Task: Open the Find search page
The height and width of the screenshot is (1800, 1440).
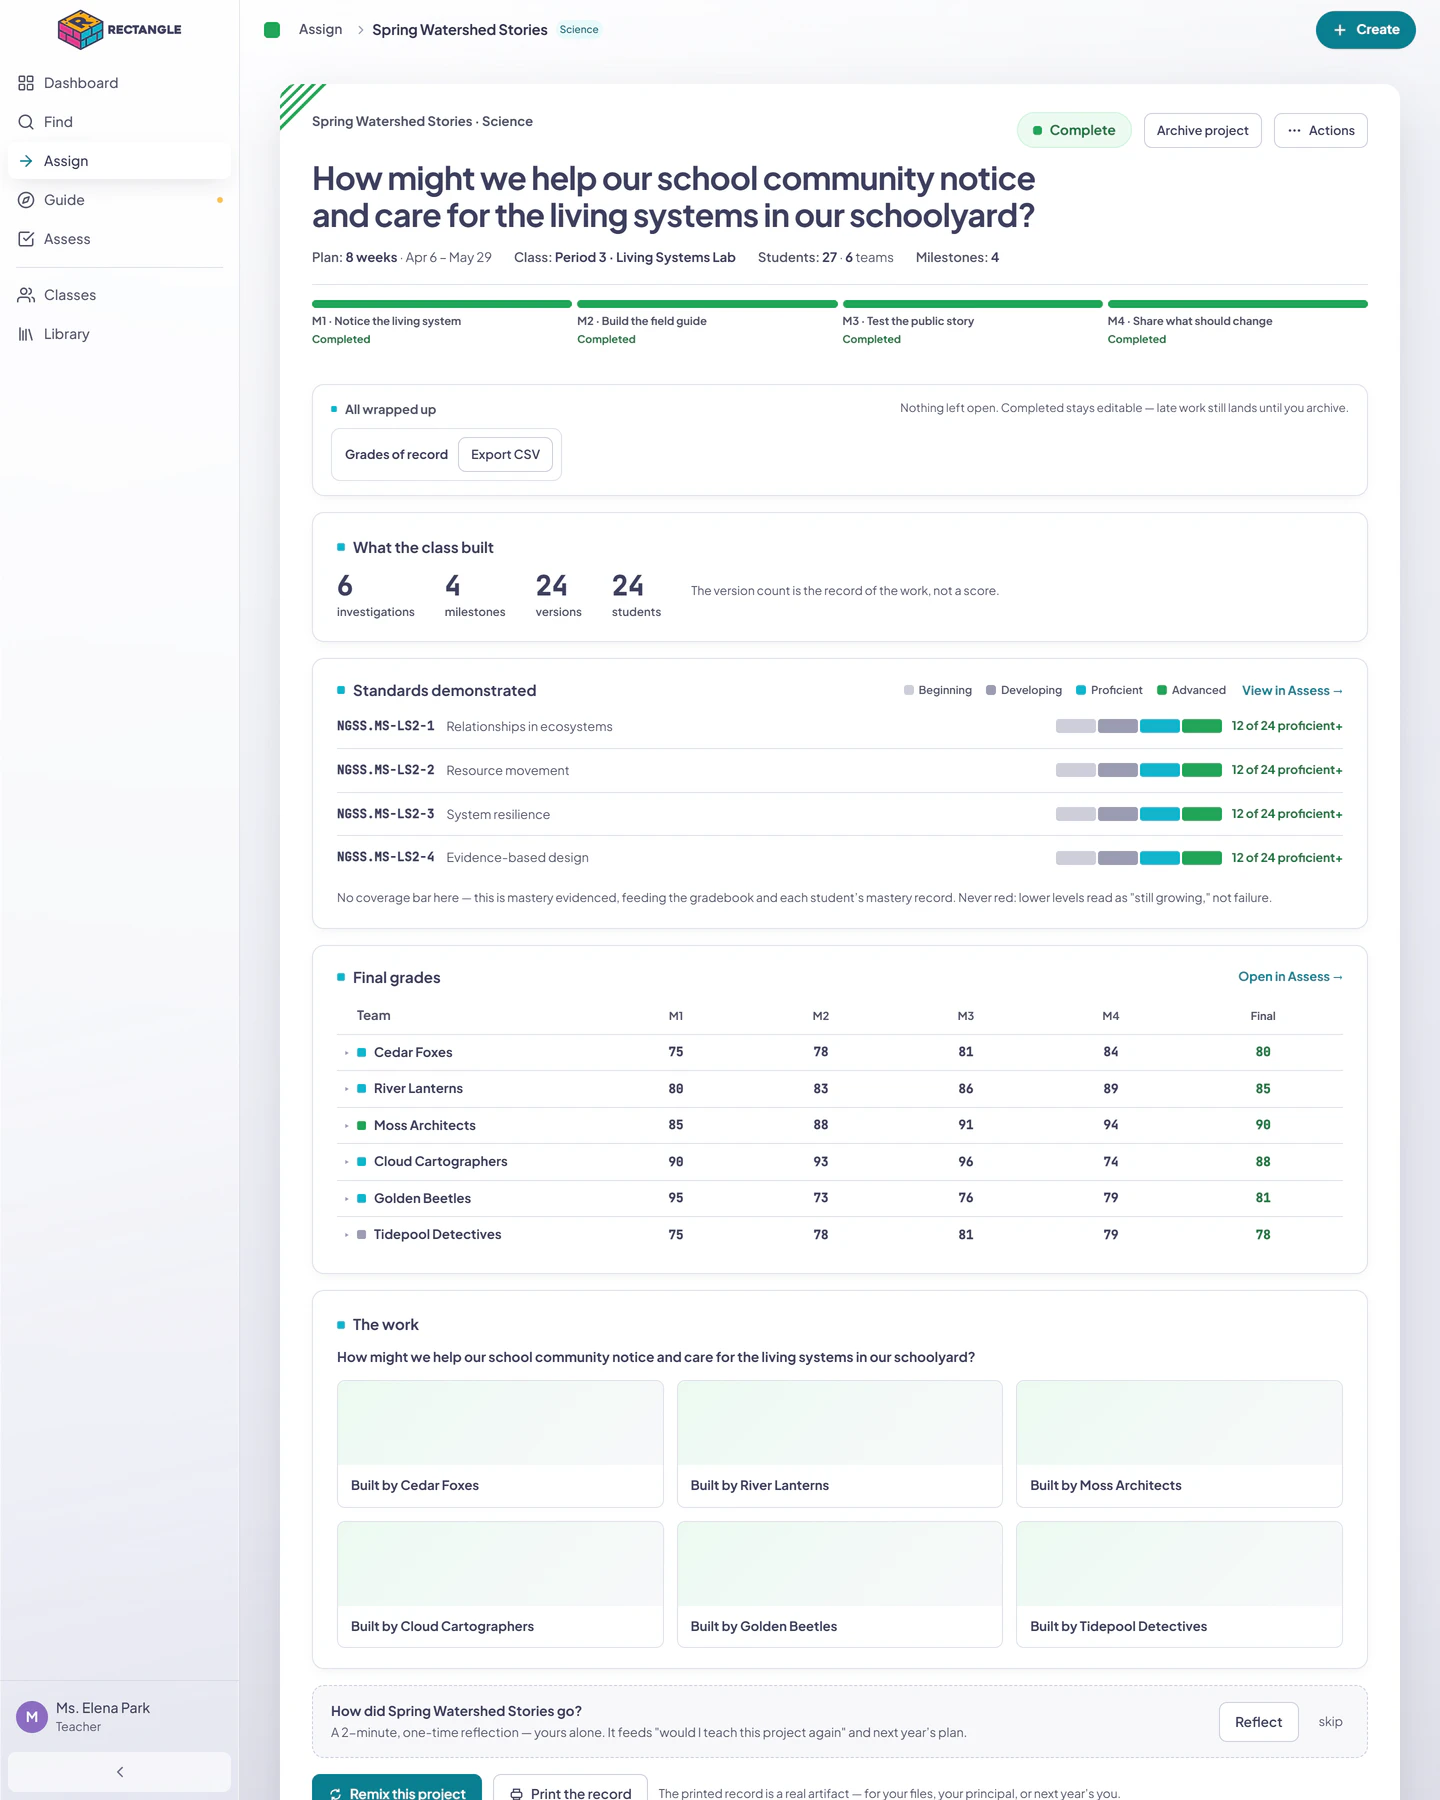Action: coord(119,122)
